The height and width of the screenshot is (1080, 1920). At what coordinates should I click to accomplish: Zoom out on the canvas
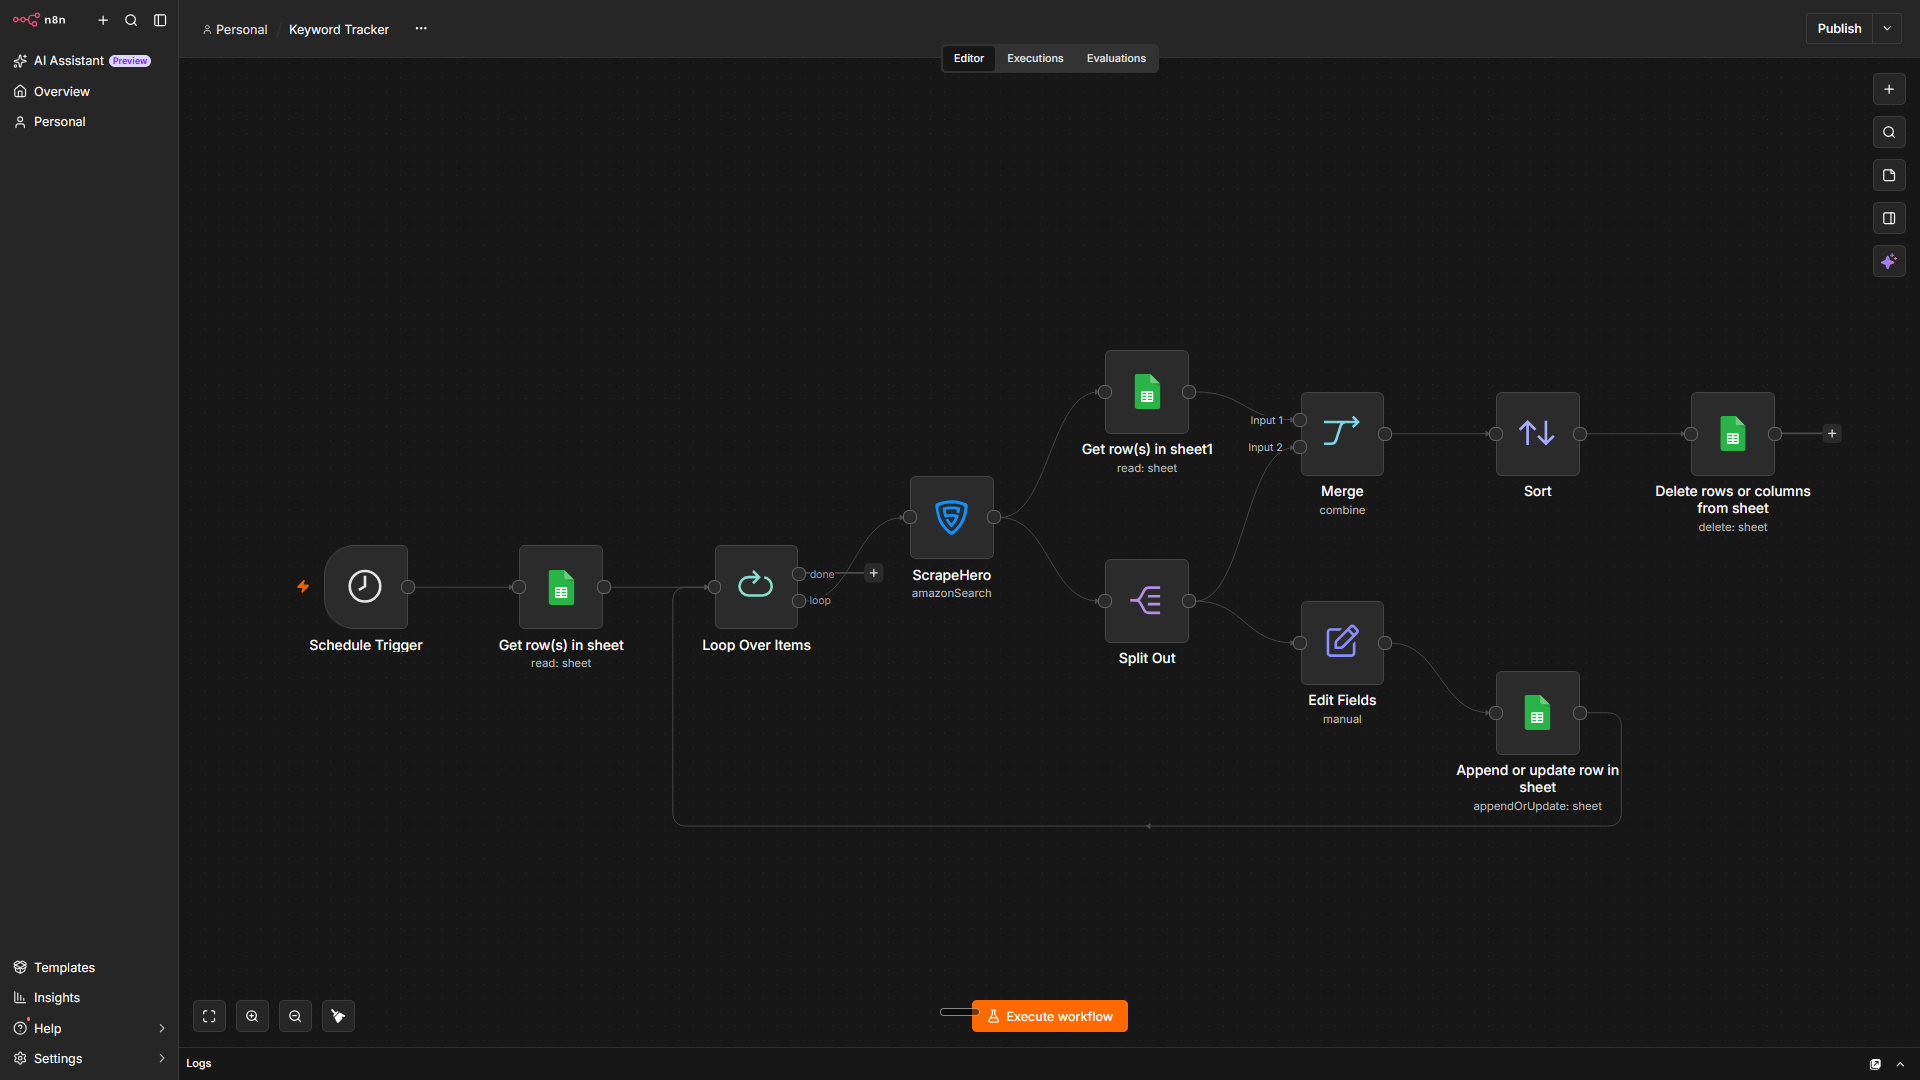295,1016
